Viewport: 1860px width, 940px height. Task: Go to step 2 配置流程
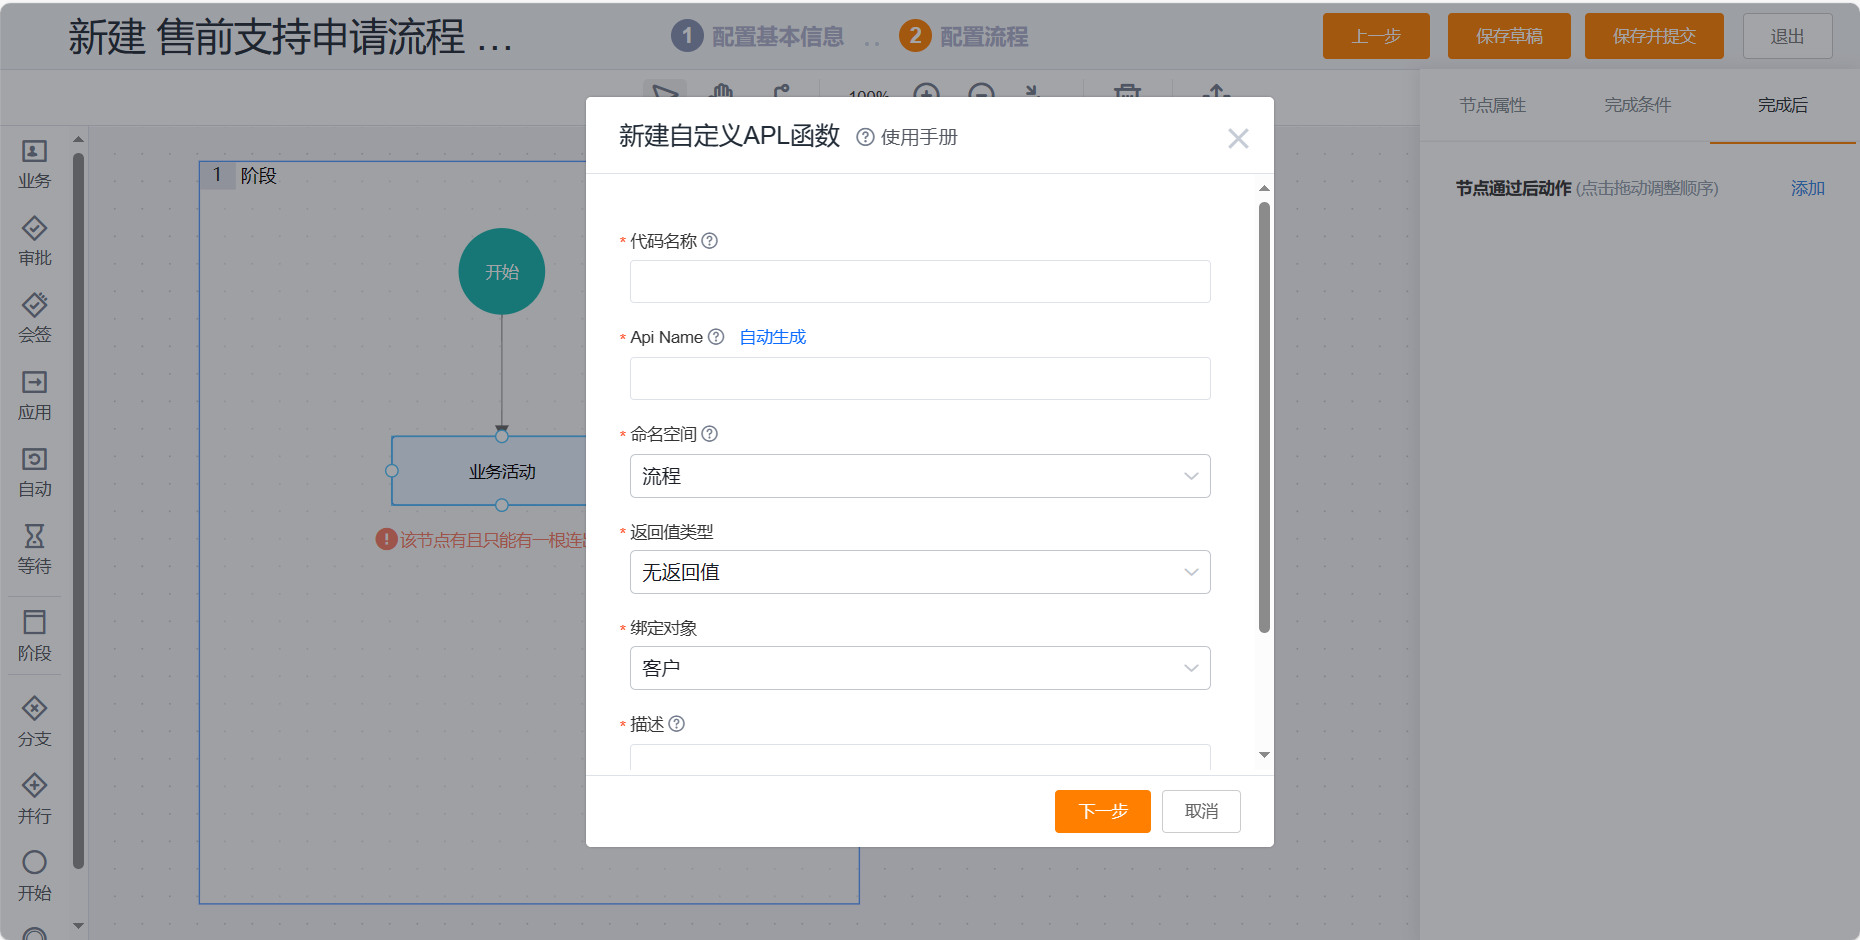pos(964,36)
